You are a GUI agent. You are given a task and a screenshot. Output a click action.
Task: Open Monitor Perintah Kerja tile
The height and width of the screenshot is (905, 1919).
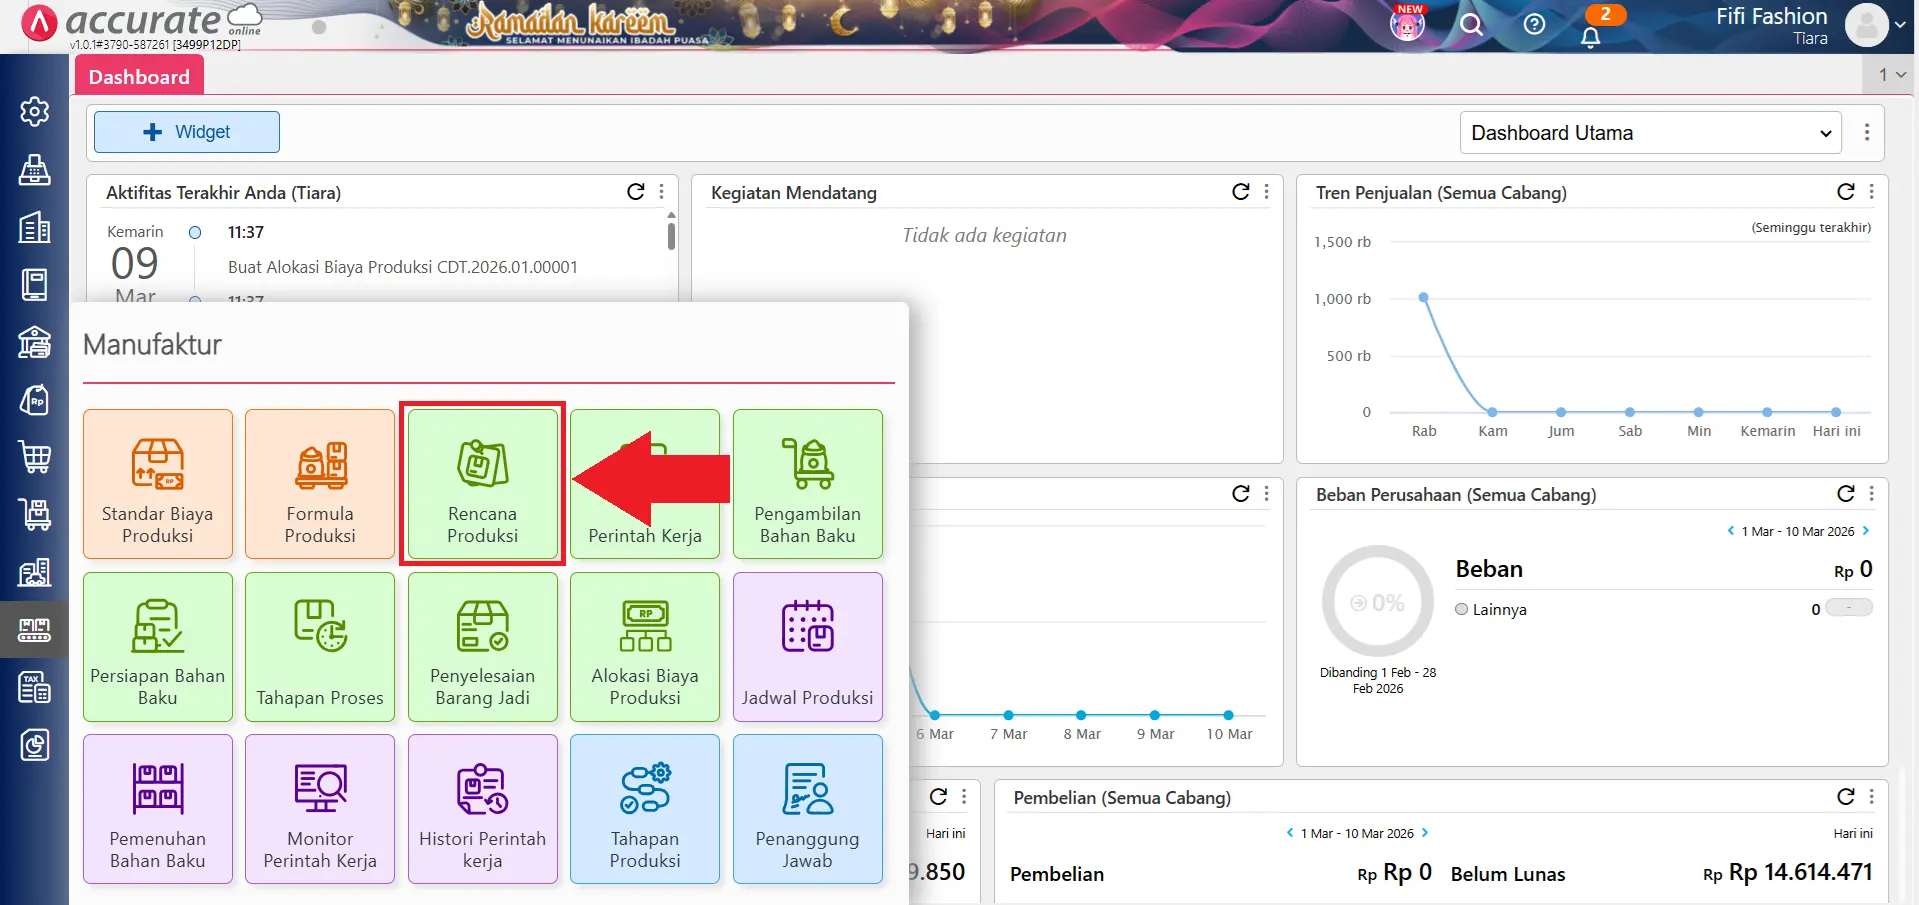tap(320, 809)
